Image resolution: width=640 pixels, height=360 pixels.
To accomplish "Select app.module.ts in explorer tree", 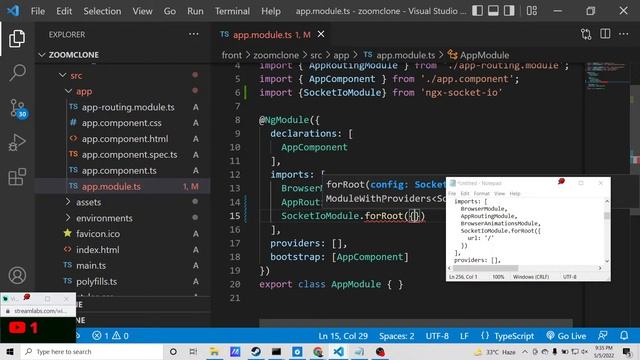I will [x=122, y=186].
